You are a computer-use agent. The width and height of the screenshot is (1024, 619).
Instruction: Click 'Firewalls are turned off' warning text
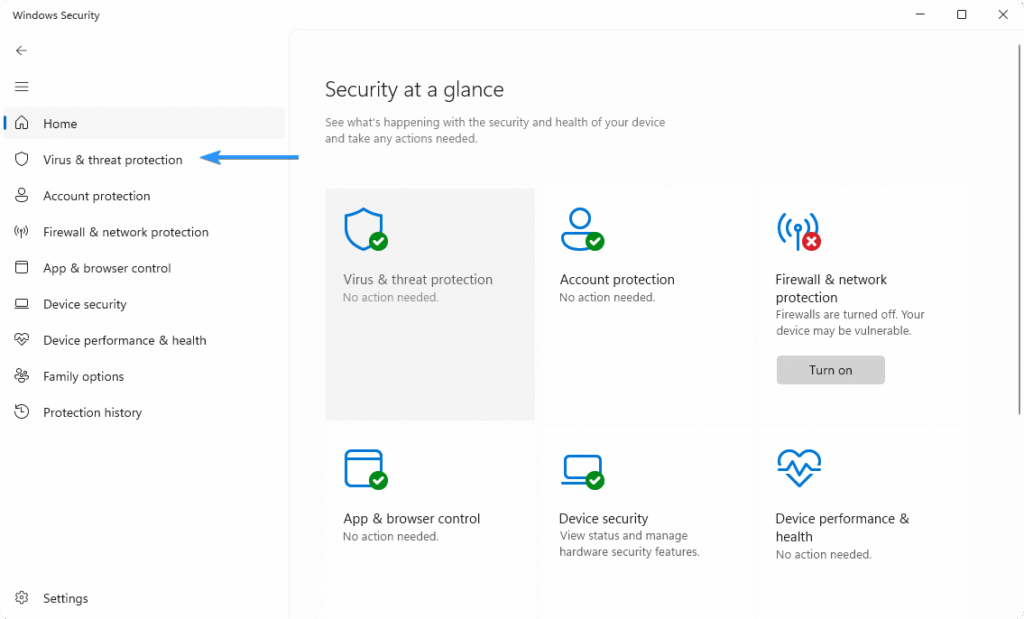(850, 323)
